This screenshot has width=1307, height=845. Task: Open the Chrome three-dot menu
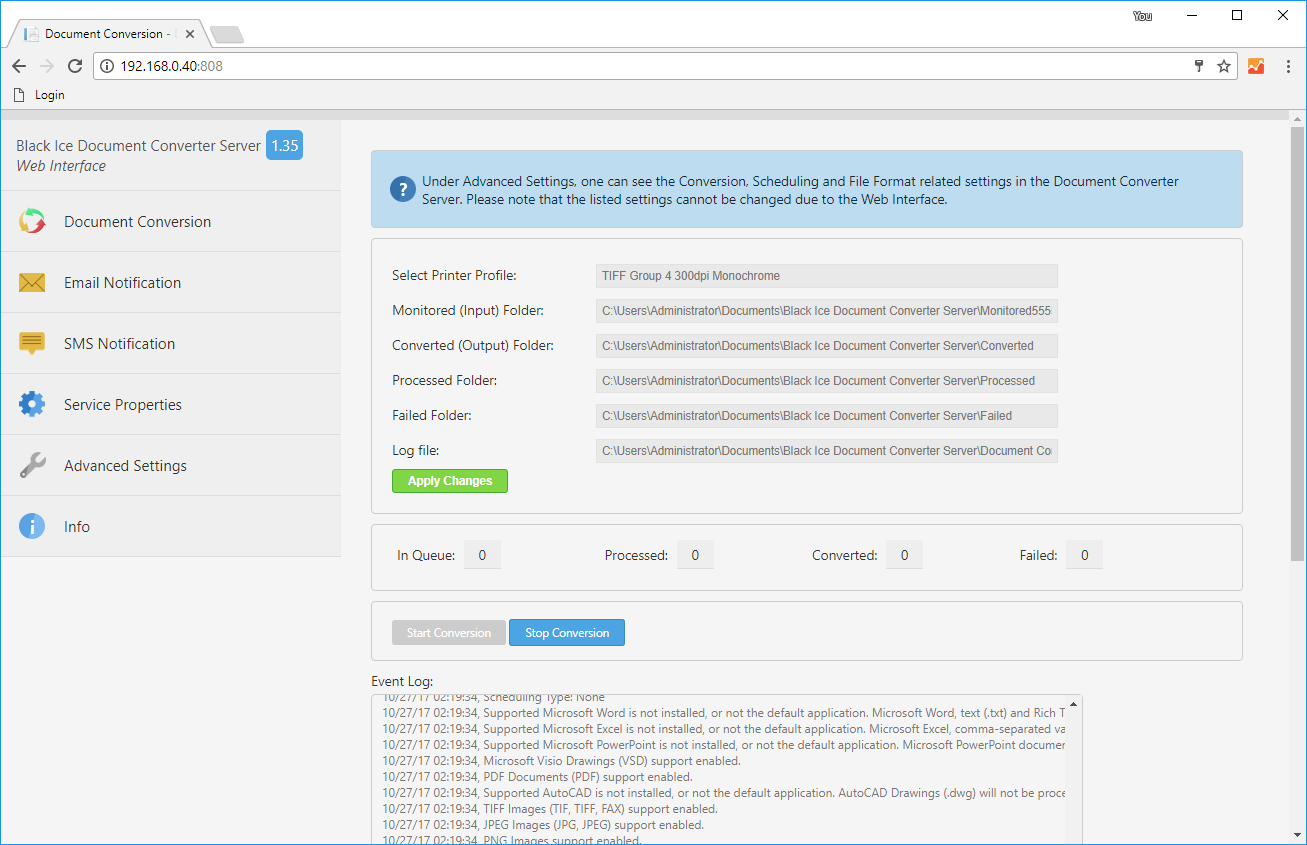[x=1288, y=65]
